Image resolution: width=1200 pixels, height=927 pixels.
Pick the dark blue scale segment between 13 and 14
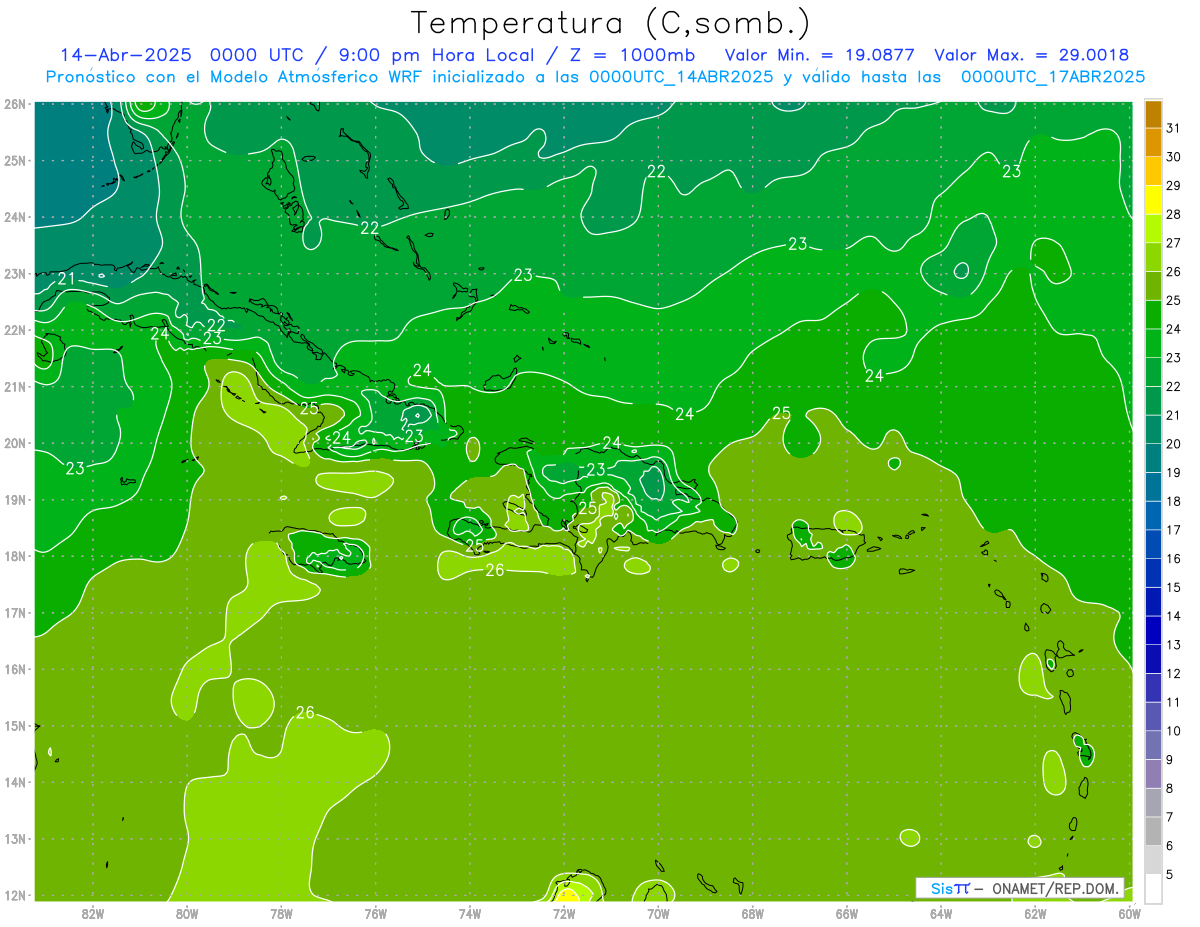point(1153,630)
